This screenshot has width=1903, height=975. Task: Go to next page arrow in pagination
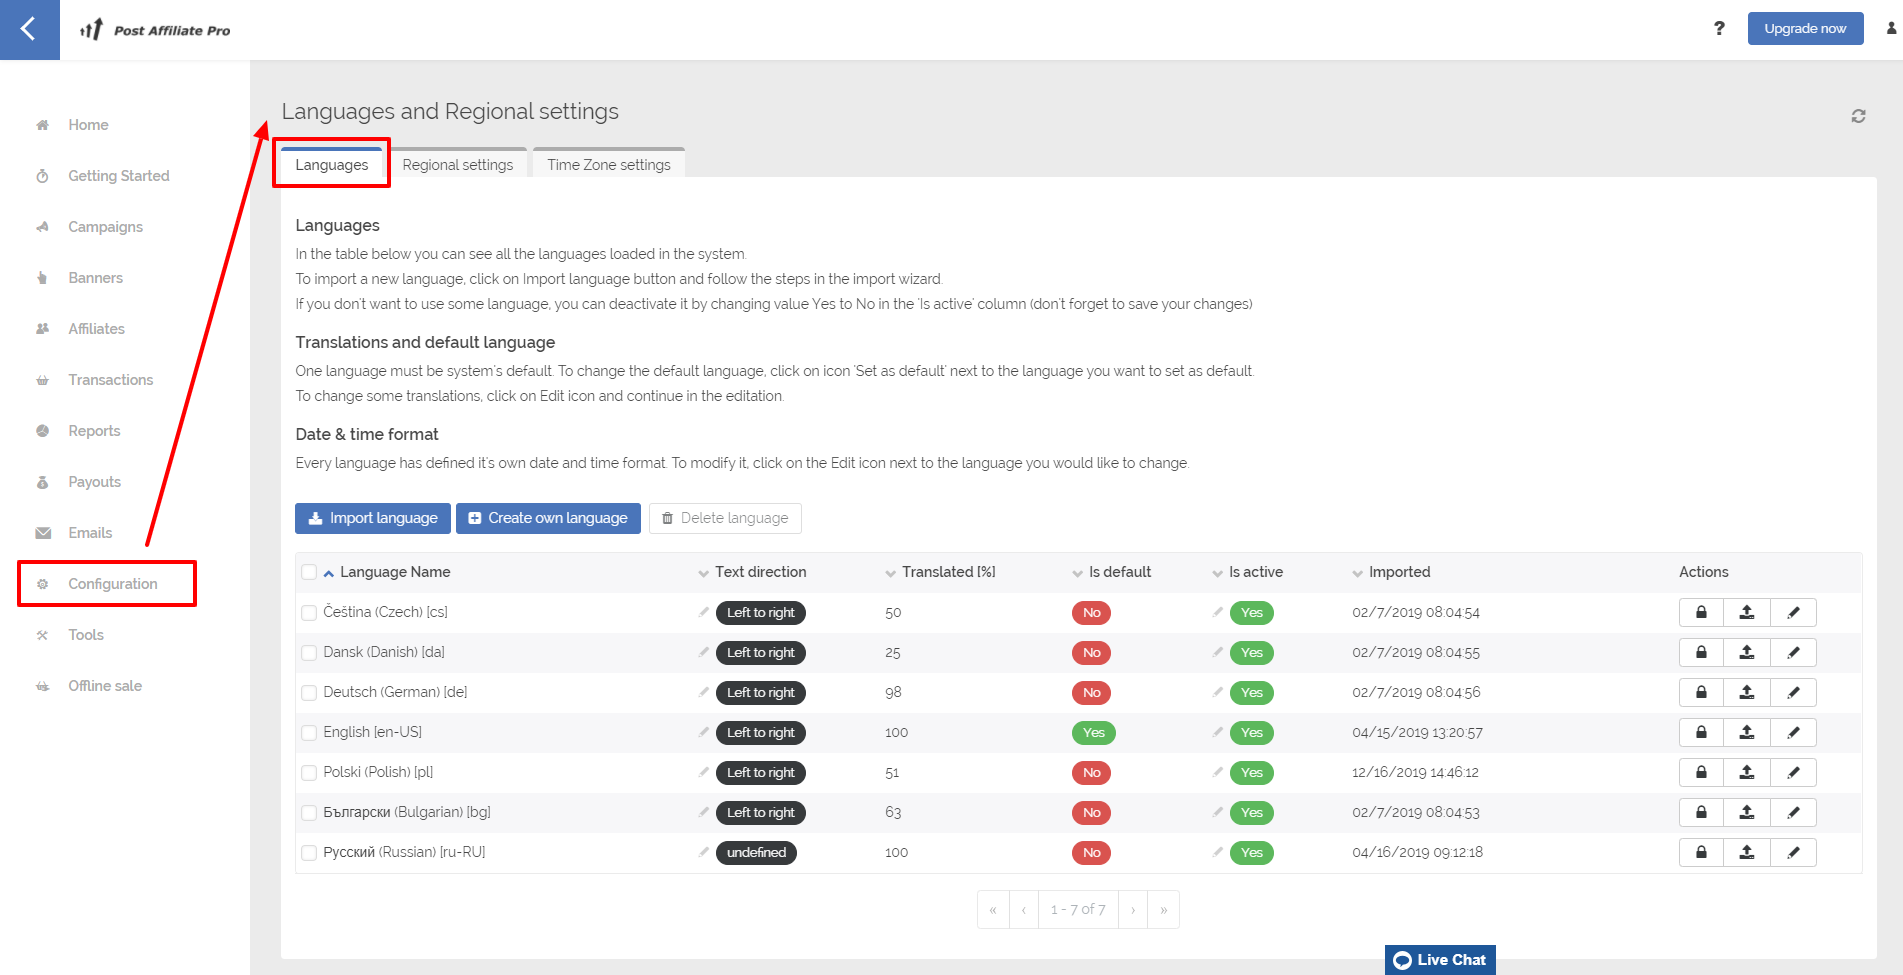click(1133, 910)
